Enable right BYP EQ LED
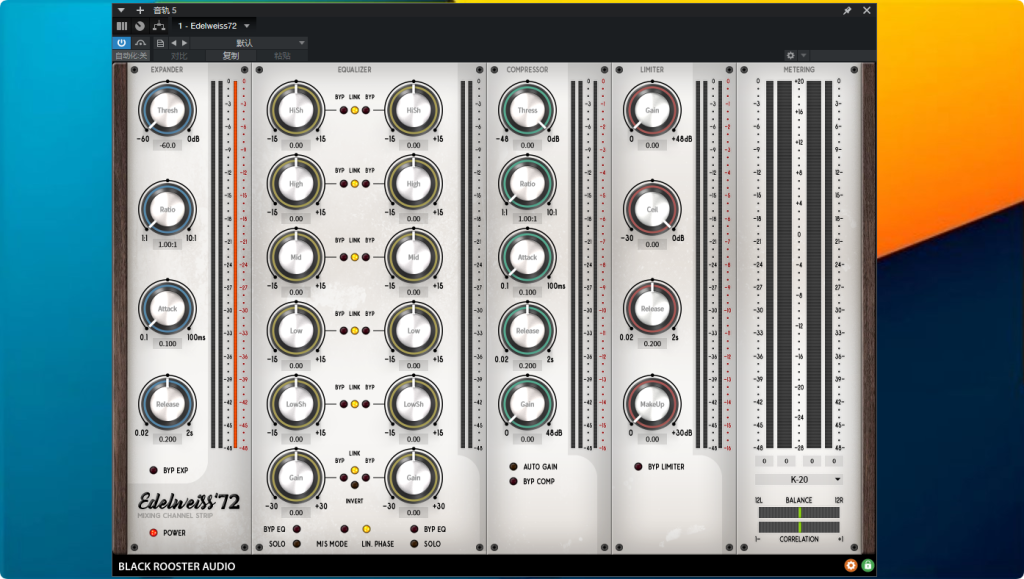 [x=414, y=529]
